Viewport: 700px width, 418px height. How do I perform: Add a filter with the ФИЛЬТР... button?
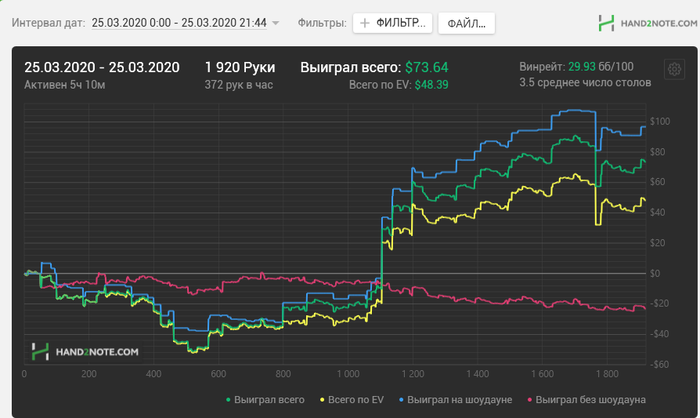click(x=392, y=23)
